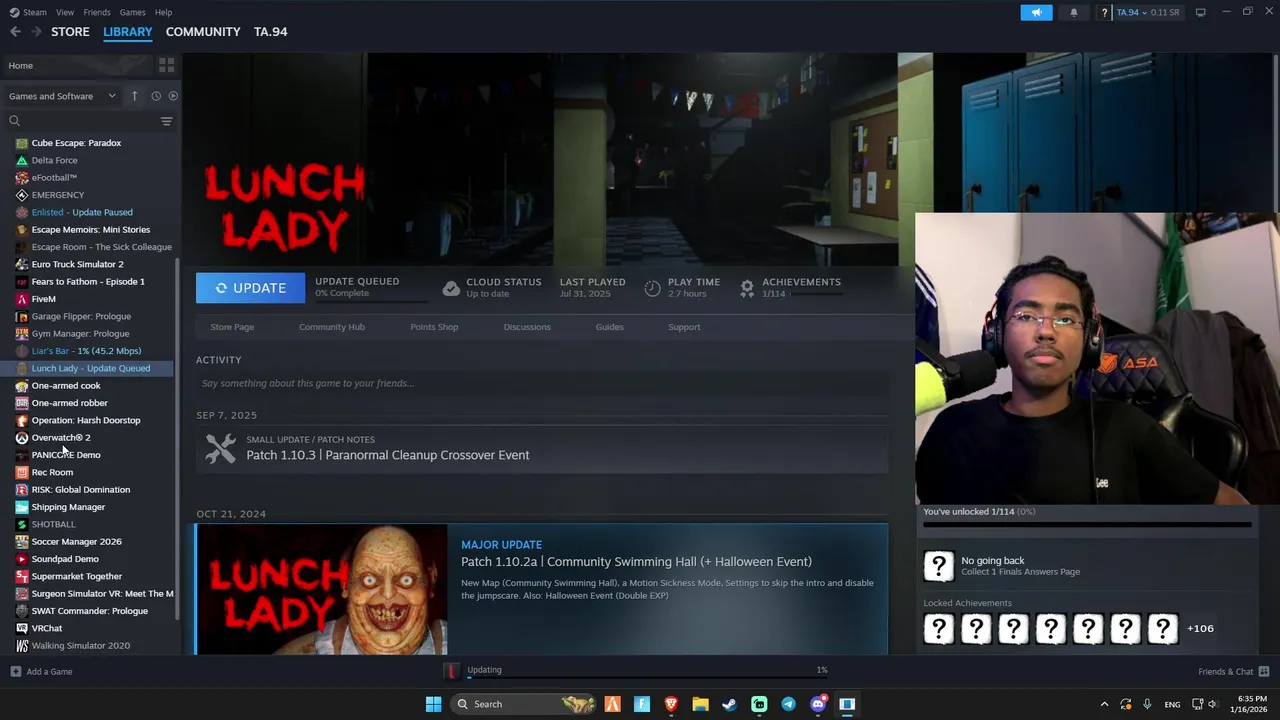Switch to the COMMUNITY tab
Viewport: 1280px width, 720px height.
click(x=203, y=32)
